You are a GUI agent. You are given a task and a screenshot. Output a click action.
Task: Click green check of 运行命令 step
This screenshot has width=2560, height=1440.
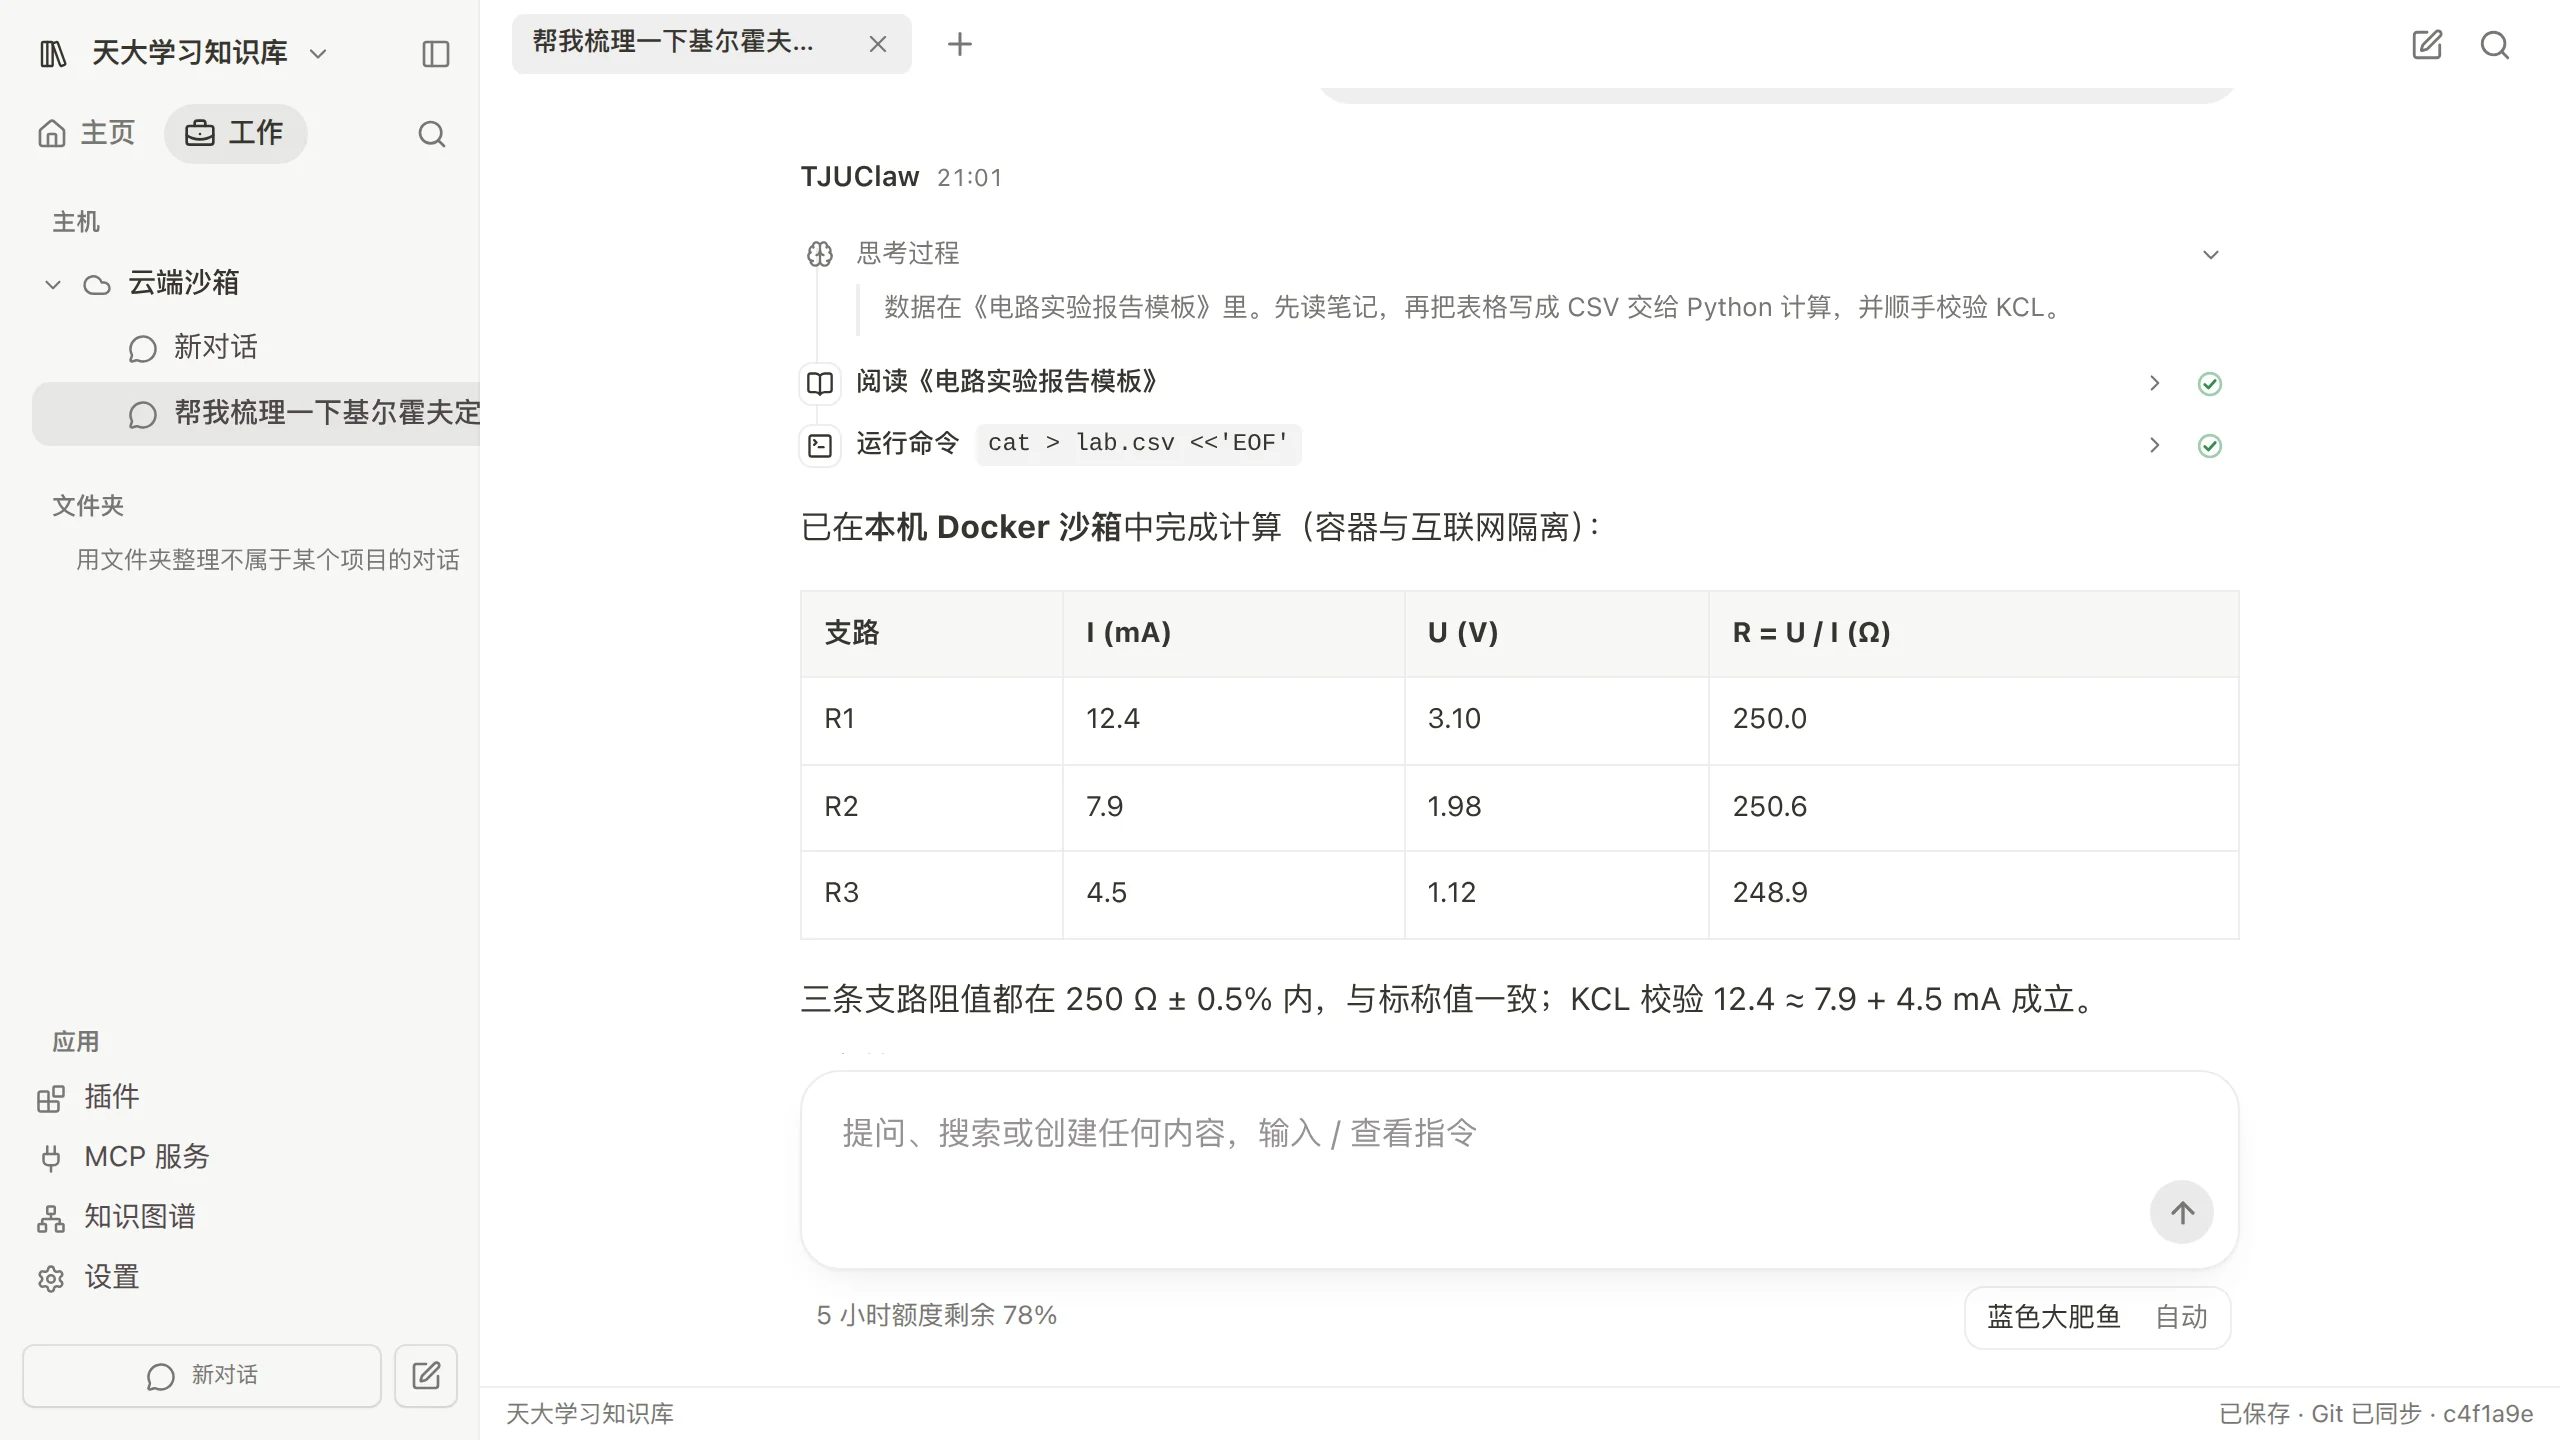click(2210, 446)
